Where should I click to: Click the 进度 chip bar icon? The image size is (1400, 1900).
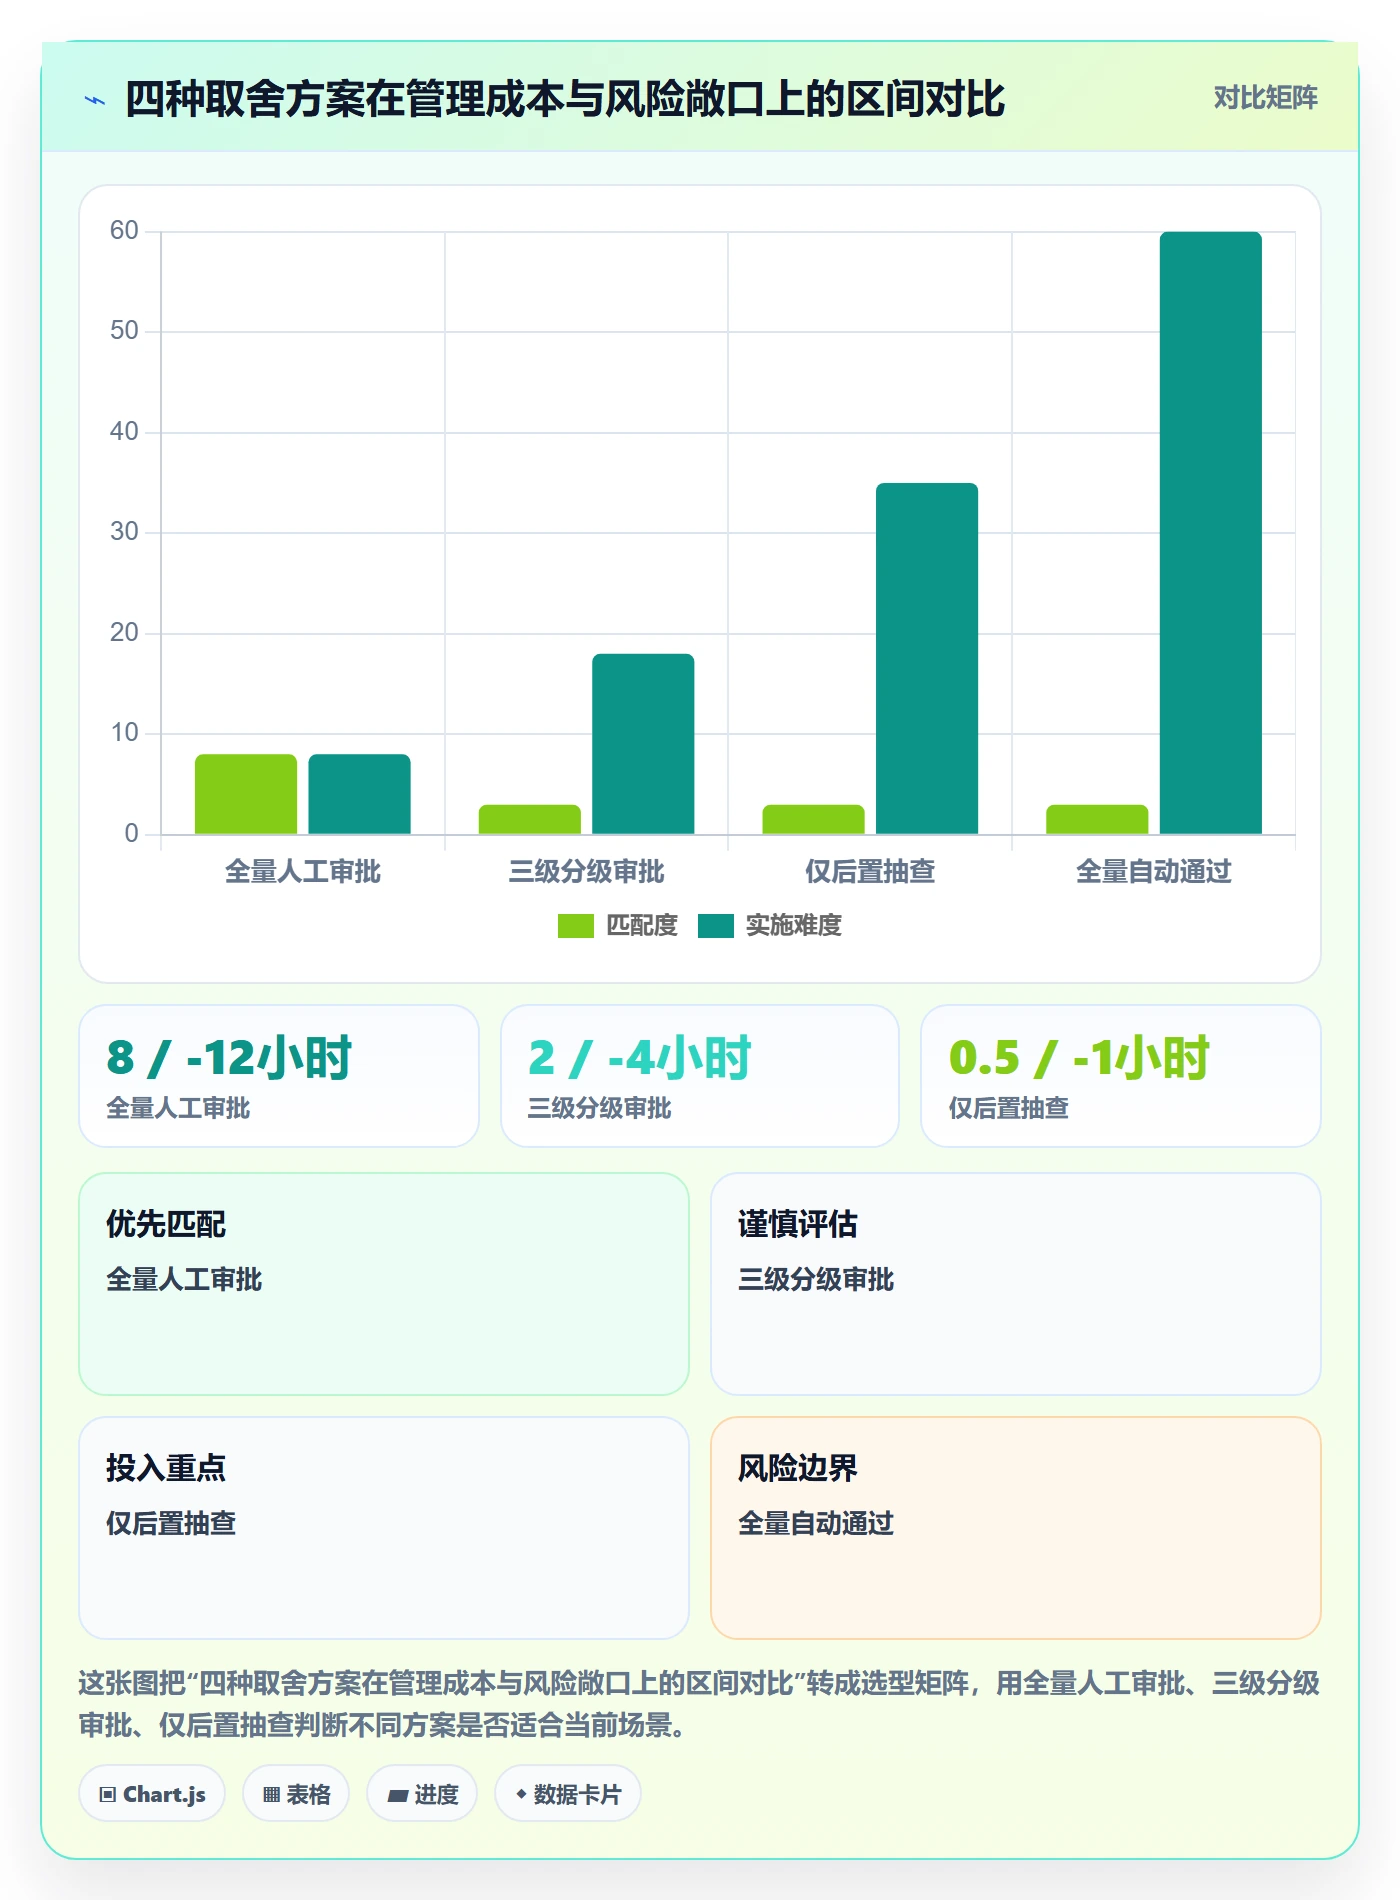click(x=398, y=1796)
